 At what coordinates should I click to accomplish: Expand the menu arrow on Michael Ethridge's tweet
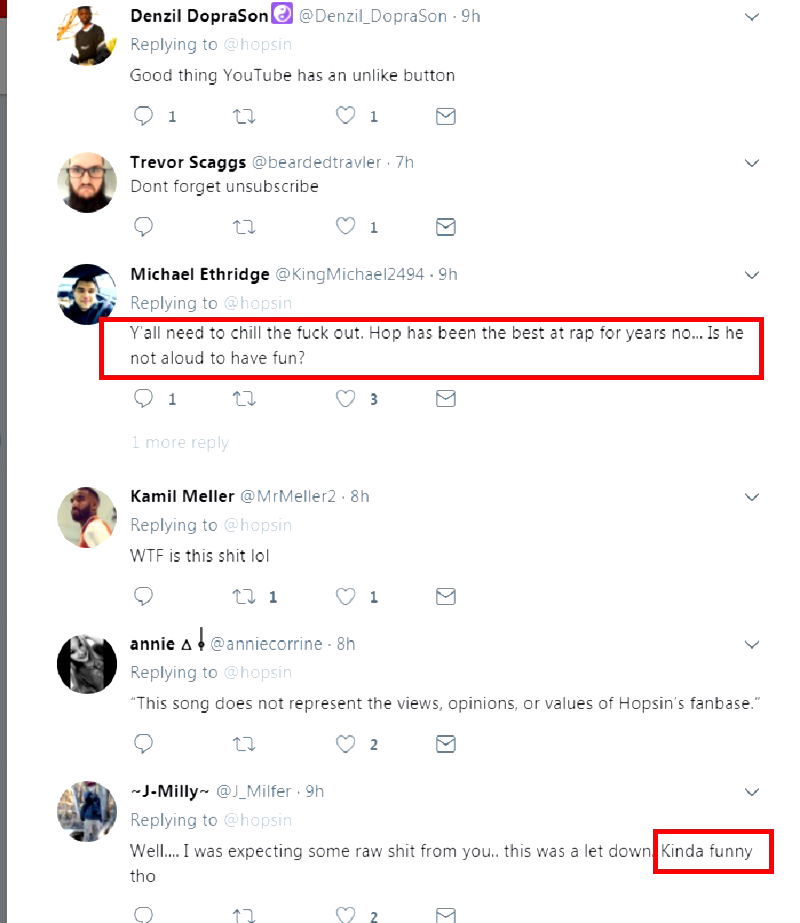[752, 274]
